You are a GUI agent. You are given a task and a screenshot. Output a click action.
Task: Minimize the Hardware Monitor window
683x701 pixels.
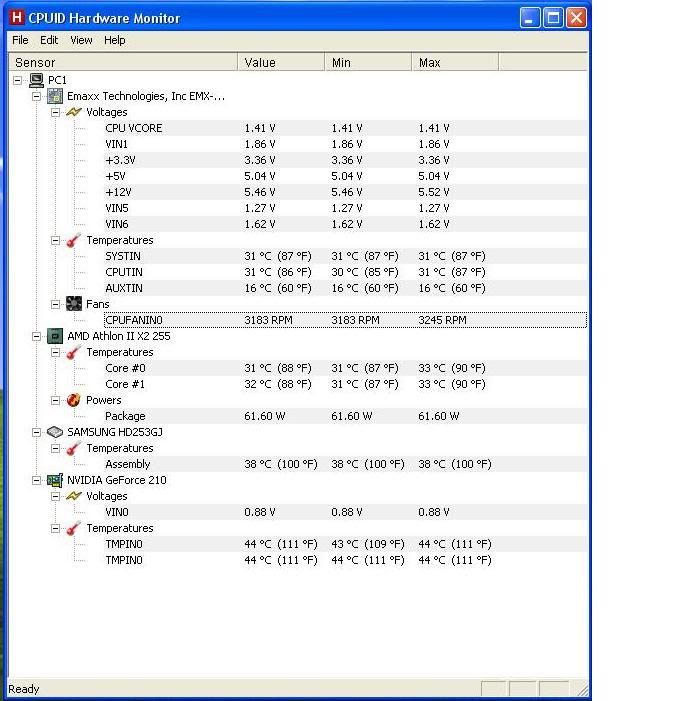tap(530, 18)
